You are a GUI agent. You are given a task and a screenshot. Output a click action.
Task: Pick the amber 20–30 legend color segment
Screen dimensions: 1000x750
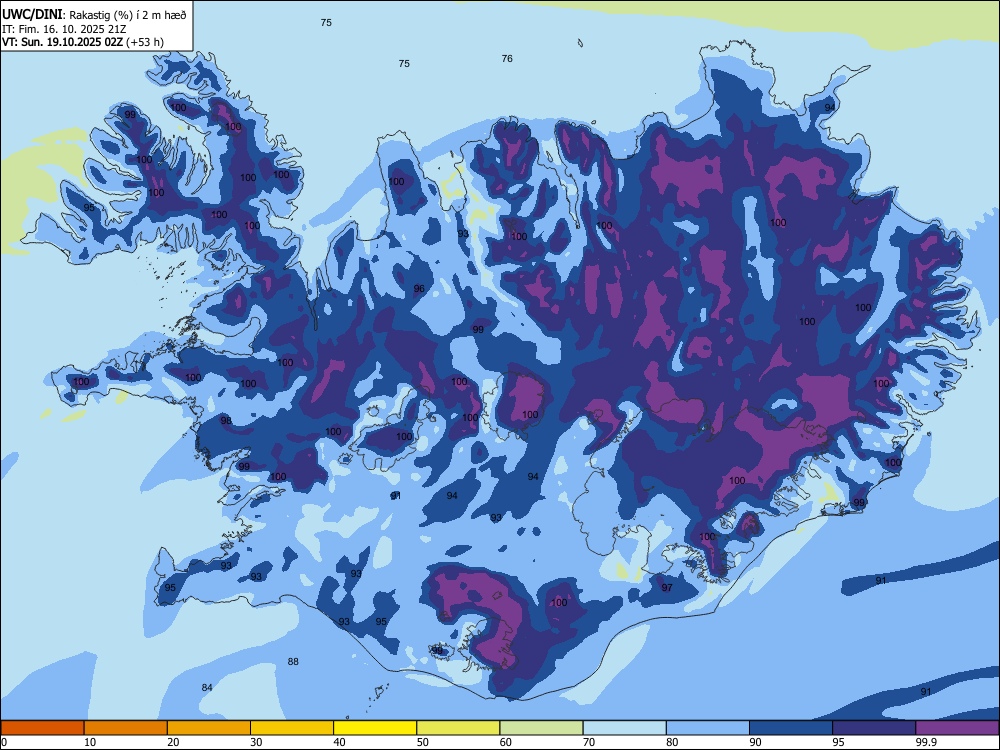pyautogui.click(x=209, y=728)
